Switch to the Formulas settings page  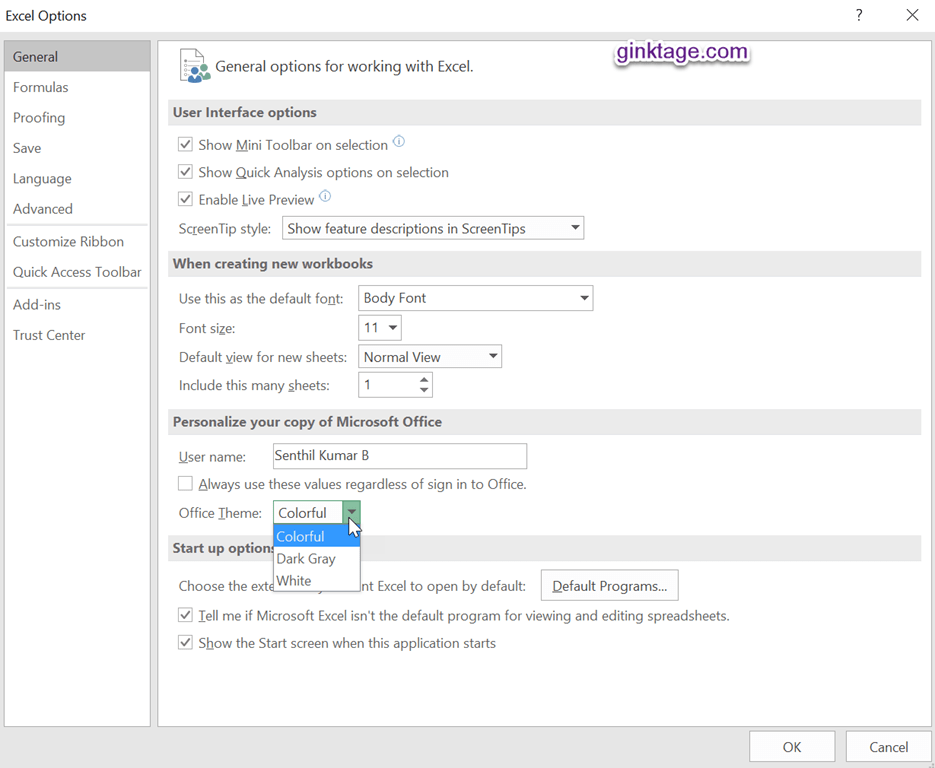[40, 87]
